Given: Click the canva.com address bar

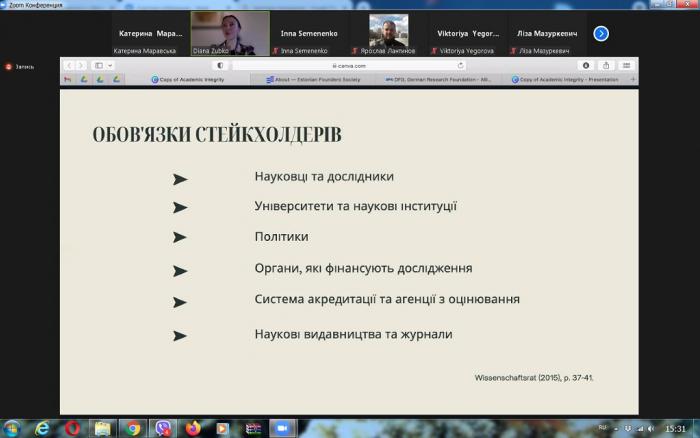Looking at the screenshot, I should [x=340, y=65].
